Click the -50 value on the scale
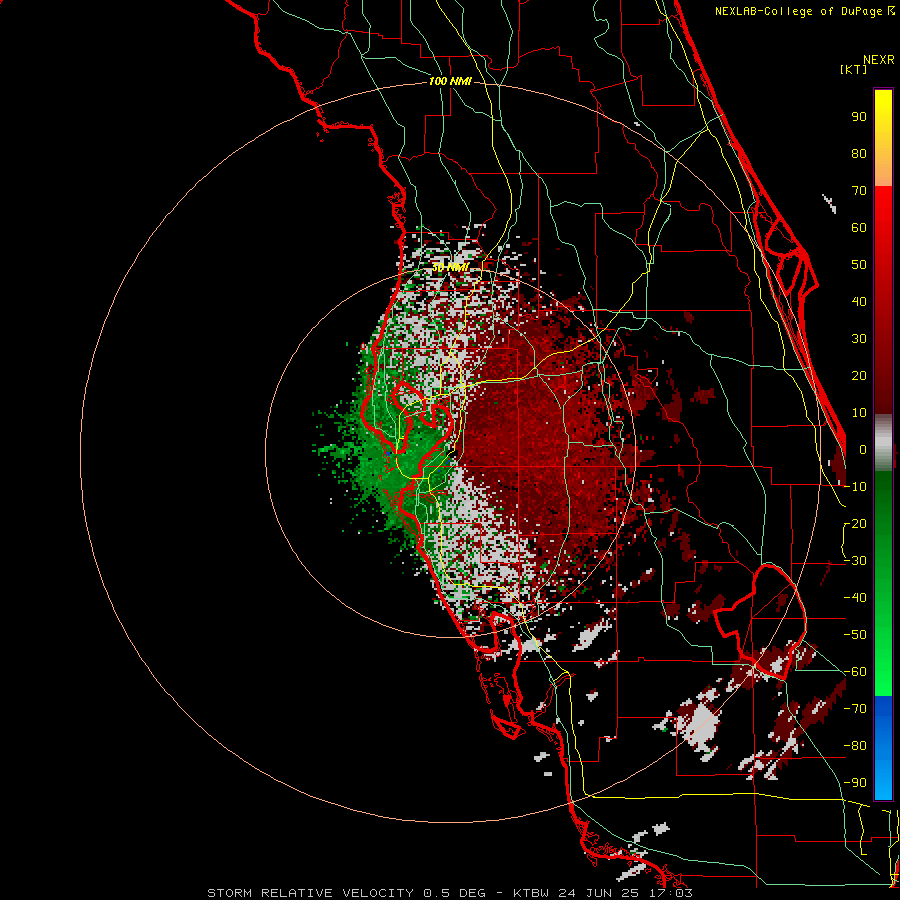The height and width of the screenshot is (900, 900). (855, 635)
